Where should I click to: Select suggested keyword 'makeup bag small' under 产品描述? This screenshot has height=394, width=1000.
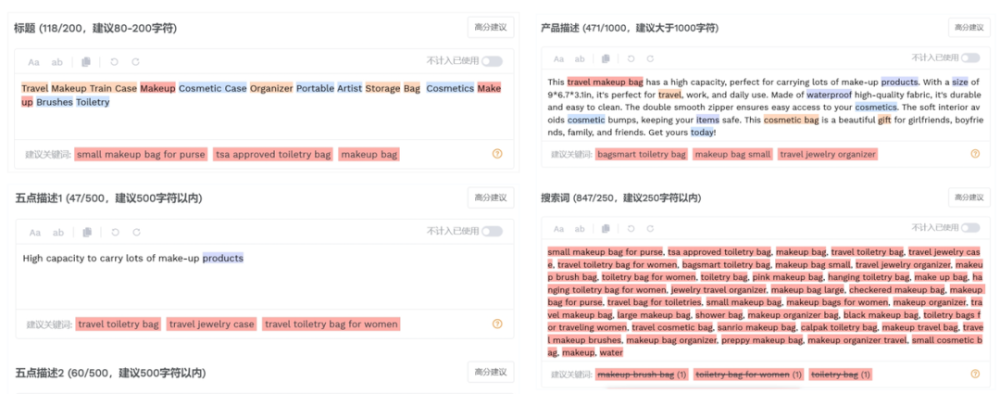[733, 154]
